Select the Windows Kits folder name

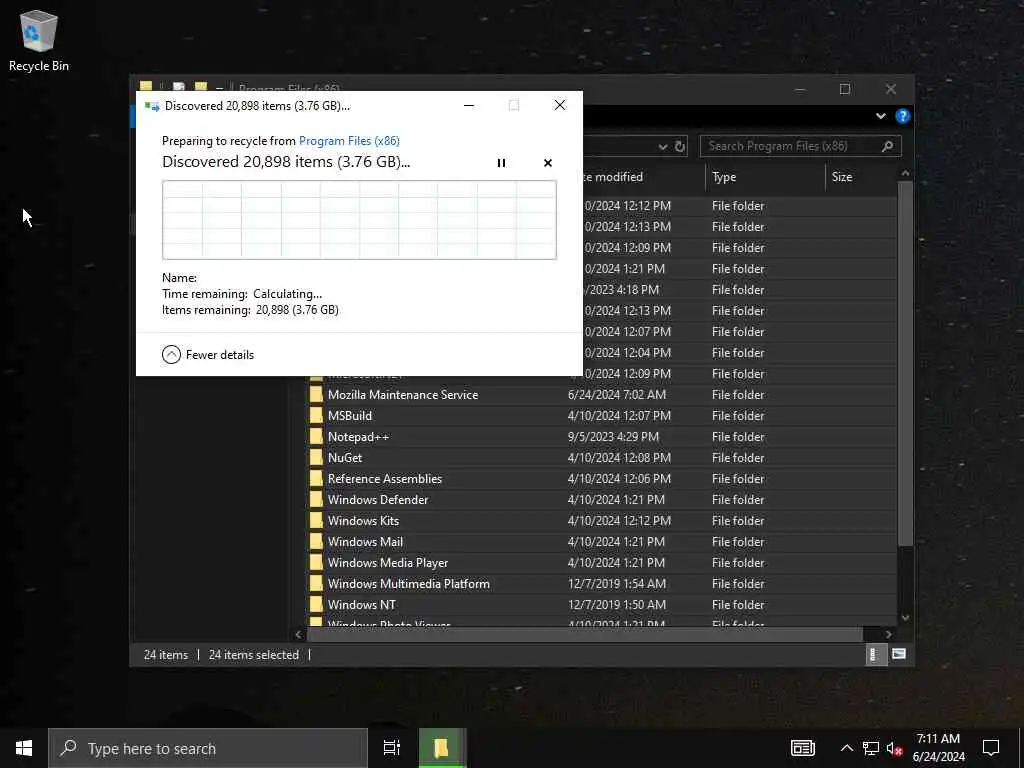(363, 520)
